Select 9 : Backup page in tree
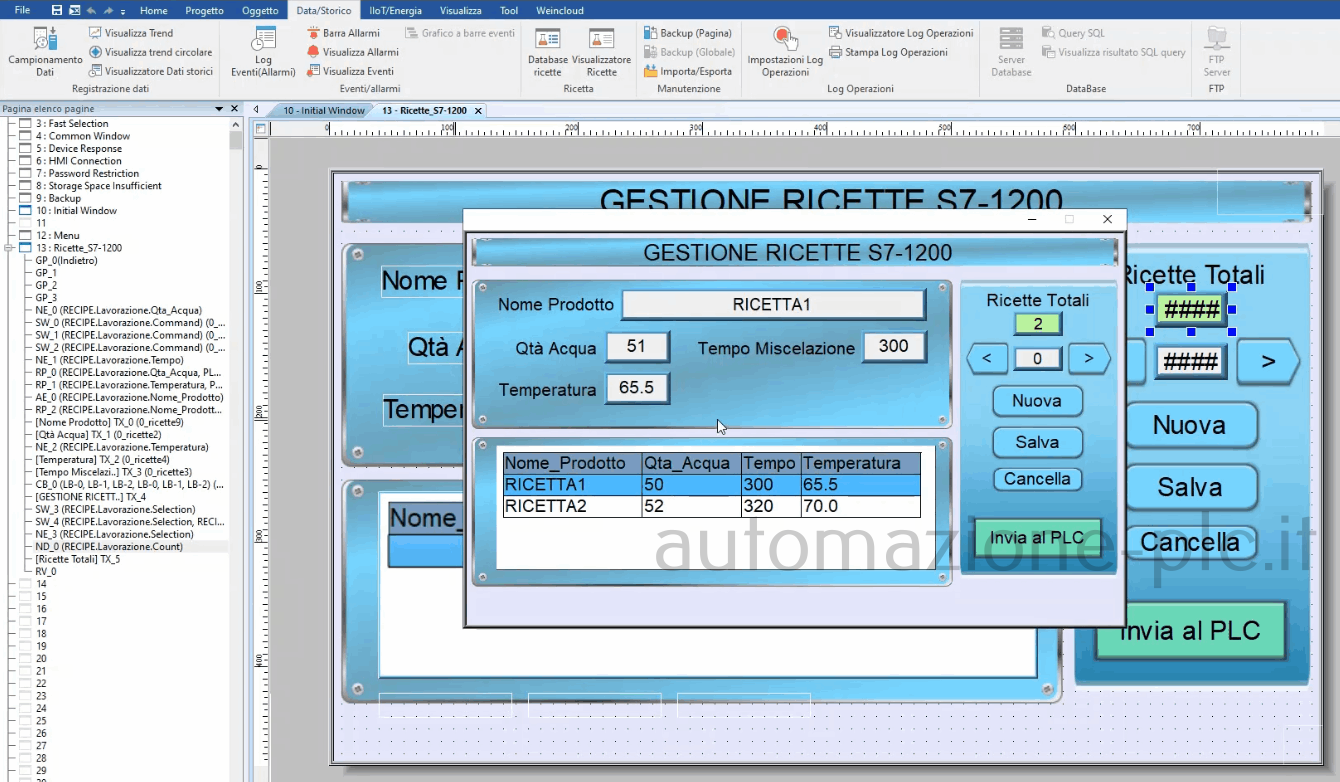The width and height of the screenshot is (1340, 782). coord(58,198)
